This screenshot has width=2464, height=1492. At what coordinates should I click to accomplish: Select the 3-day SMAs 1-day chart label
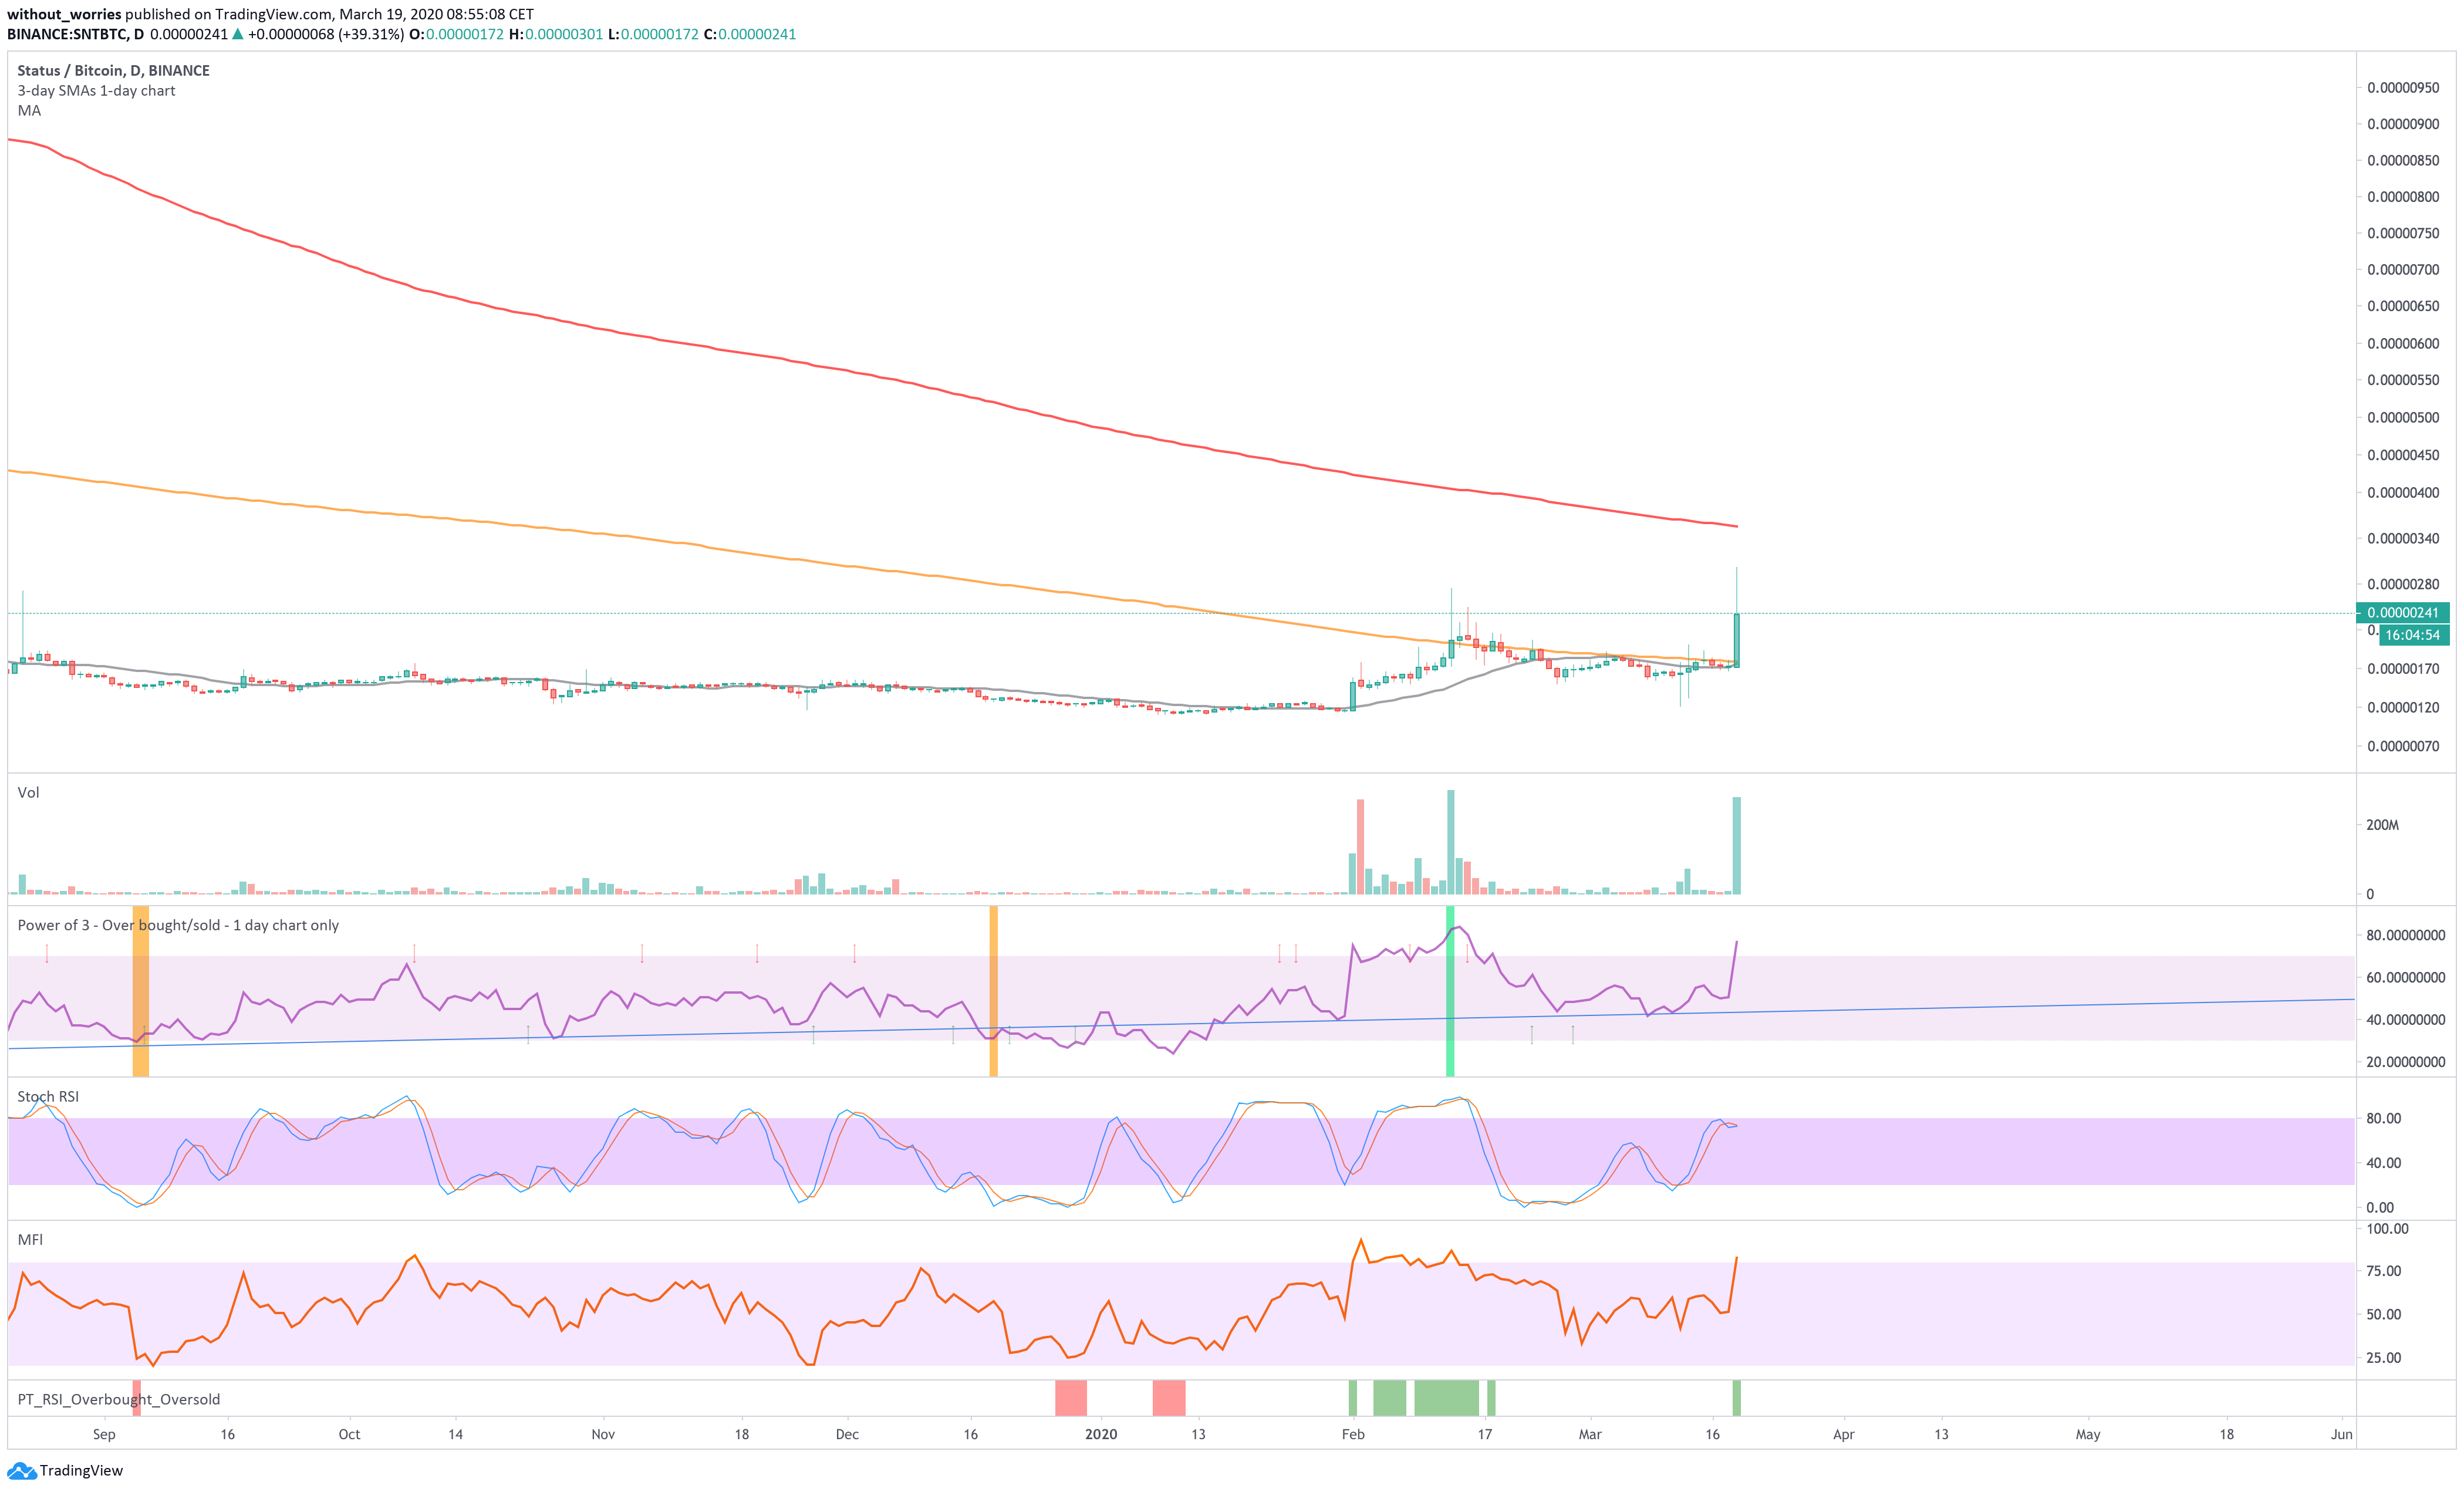[96, 90]
